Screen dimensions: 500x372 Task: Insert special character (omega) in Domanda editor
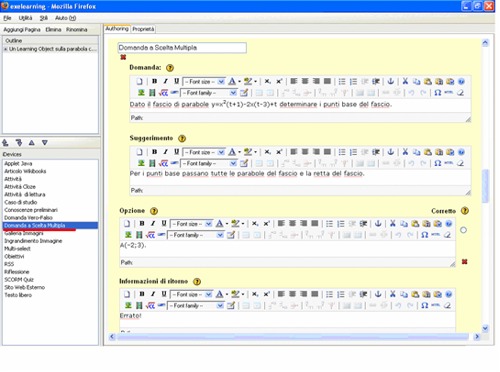438,93
